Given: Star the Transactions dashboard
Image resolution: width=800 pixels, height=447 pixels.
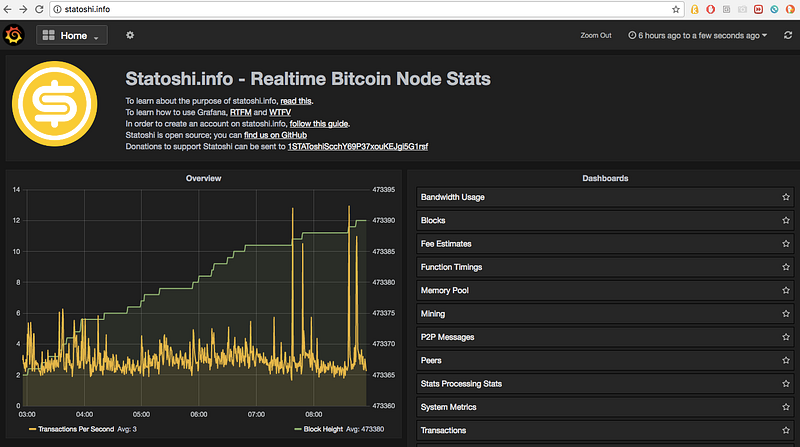Looking at the screenshot, I should pos(786,430).
